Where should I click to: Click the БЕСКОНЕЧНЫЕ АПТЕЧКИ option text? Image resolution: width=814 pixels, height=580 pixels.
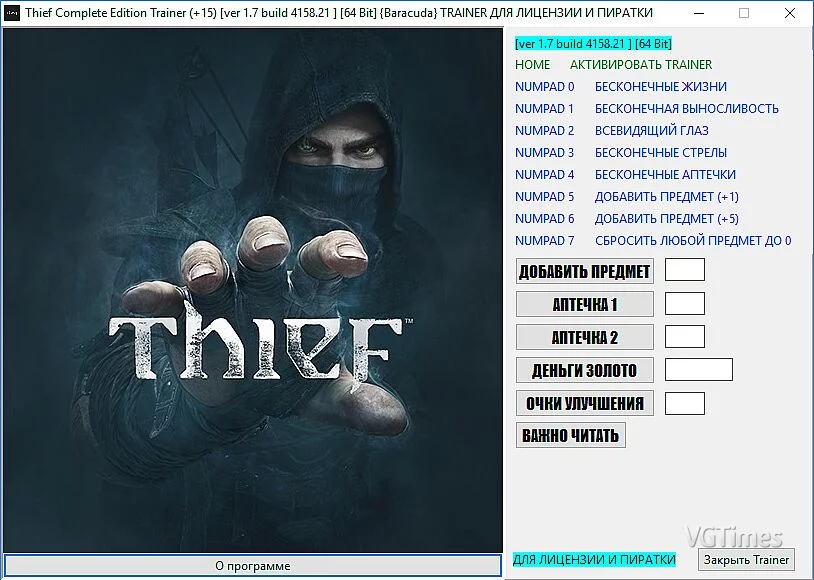point(666,174)
